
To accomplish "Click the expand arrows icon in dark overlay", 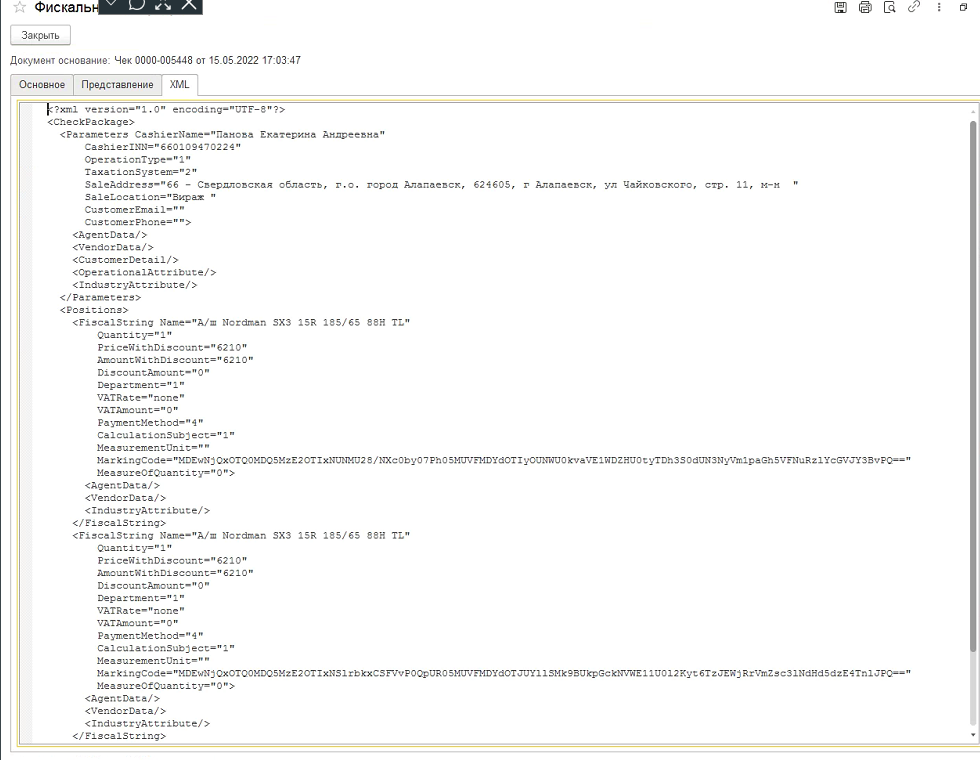I will 163,5.
